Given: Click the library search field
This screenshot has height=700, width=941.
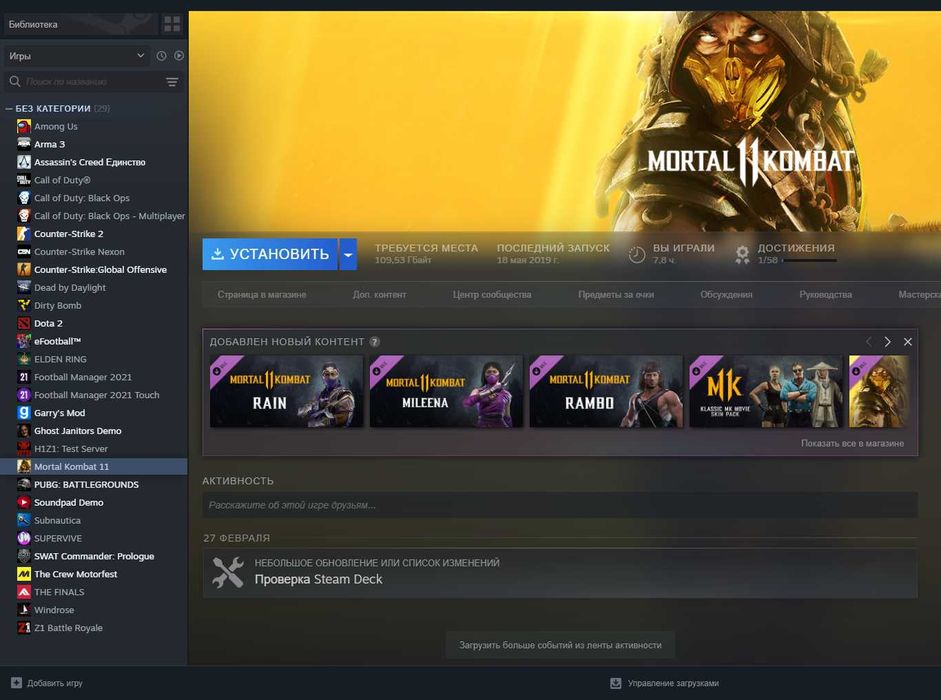Looking at the screenshot, I should pos(93,82).
